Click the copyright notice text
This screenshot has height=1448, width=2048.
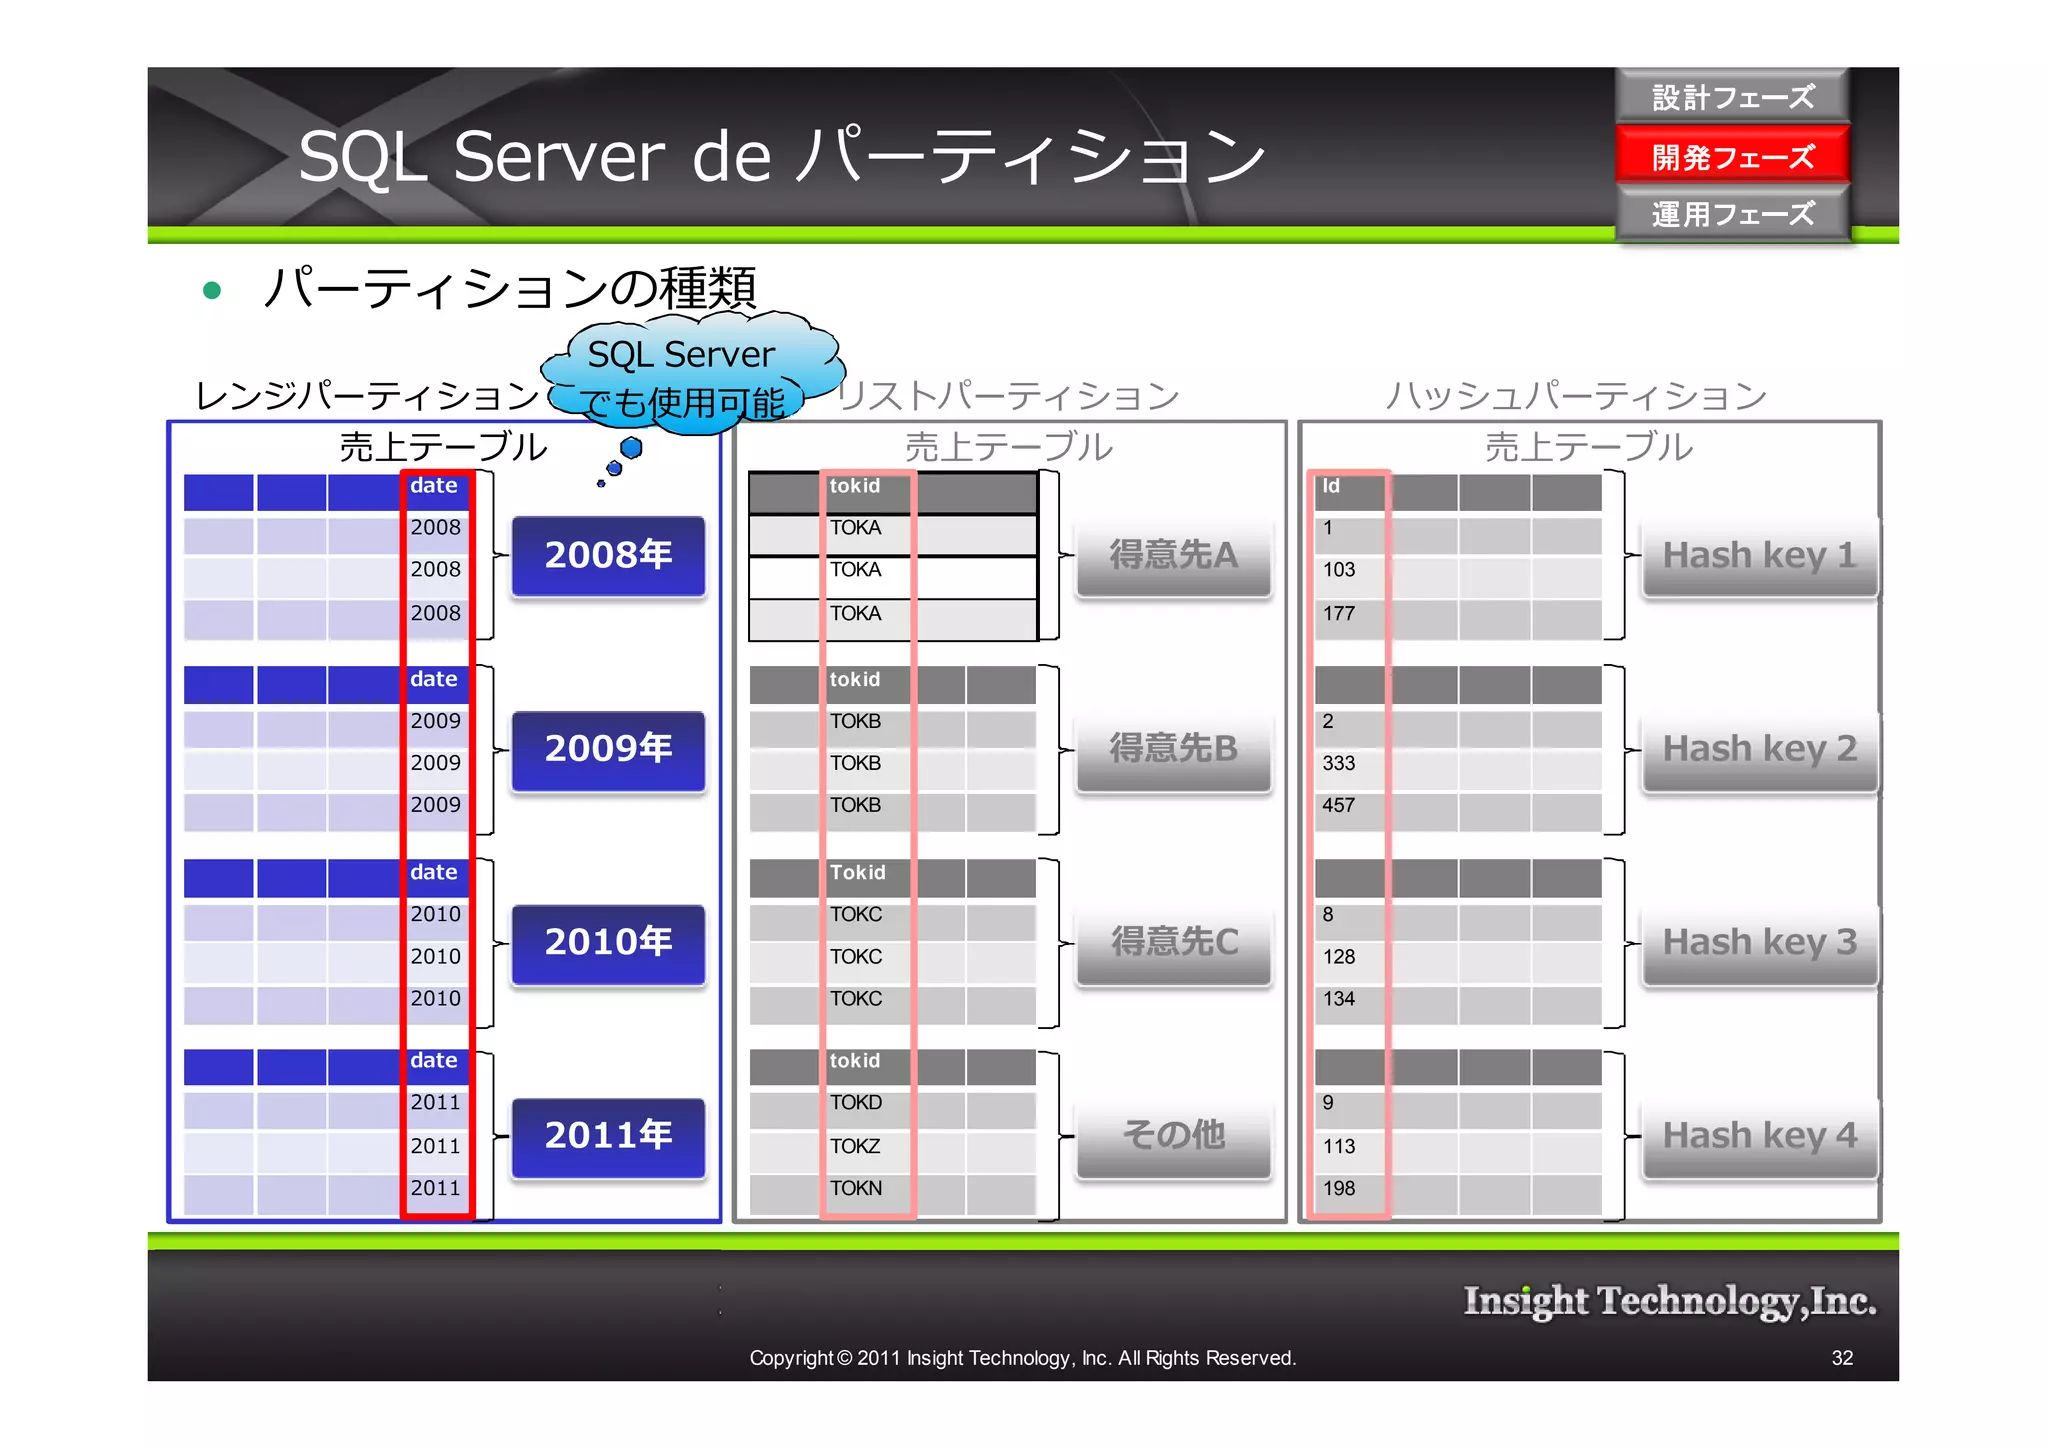1022,1358
